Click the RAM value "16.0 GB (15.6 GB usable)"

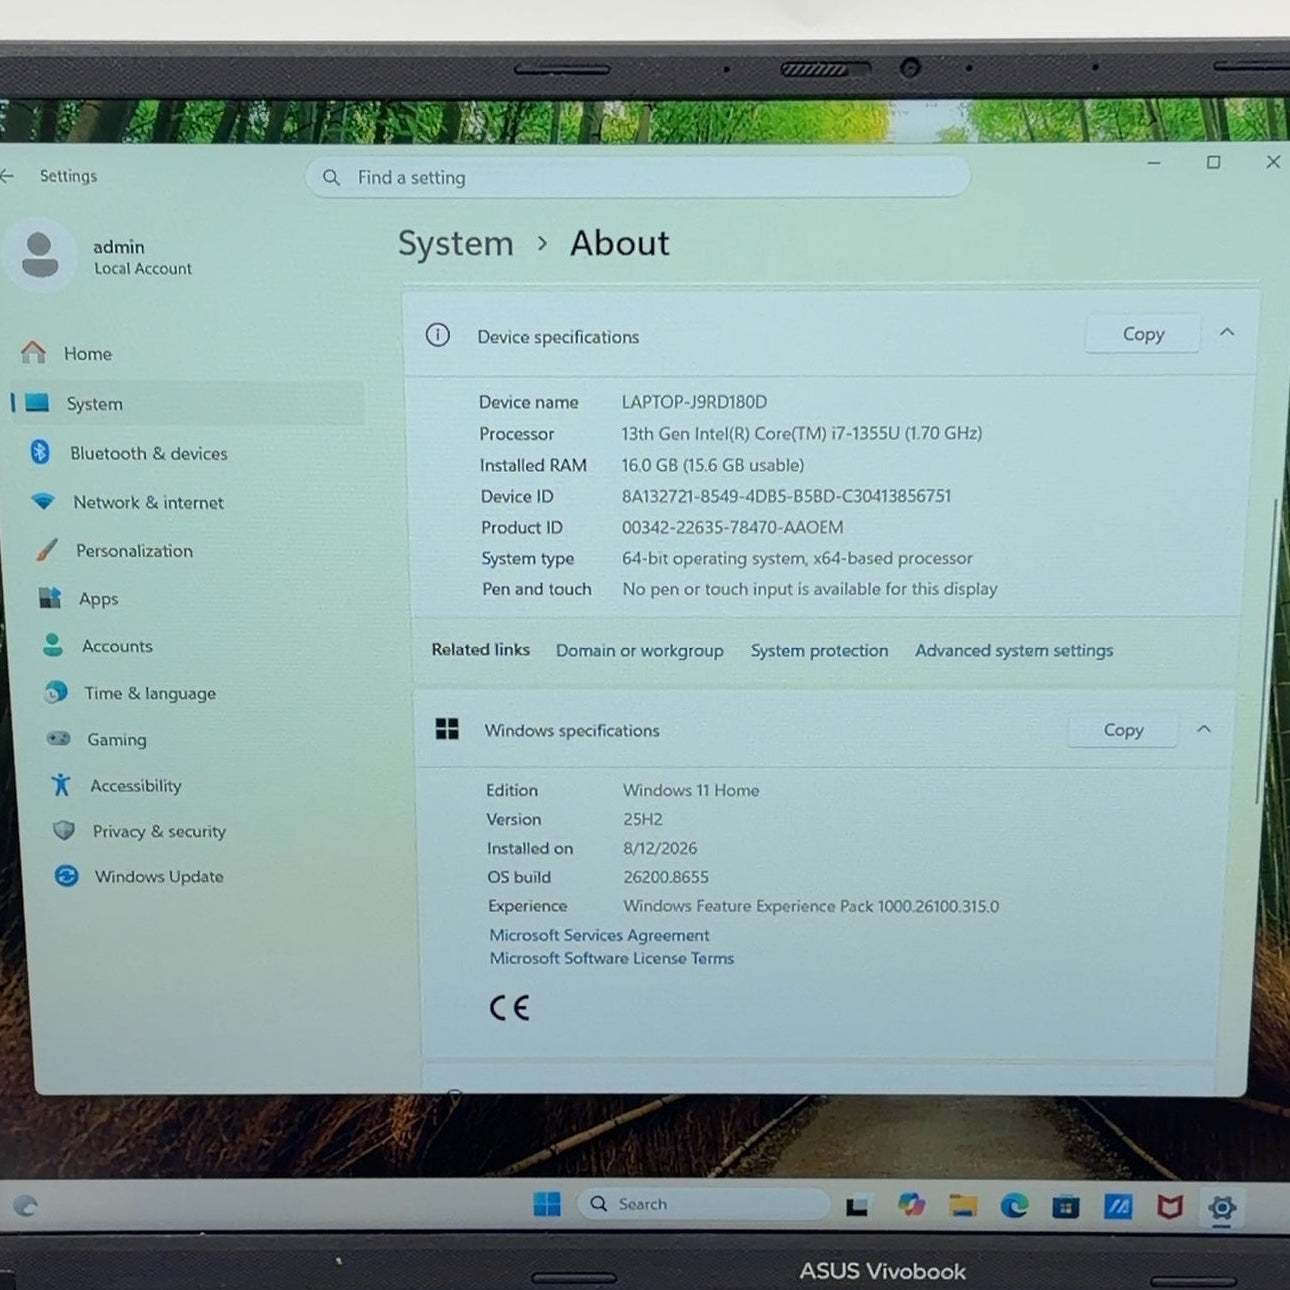[713, 465]
